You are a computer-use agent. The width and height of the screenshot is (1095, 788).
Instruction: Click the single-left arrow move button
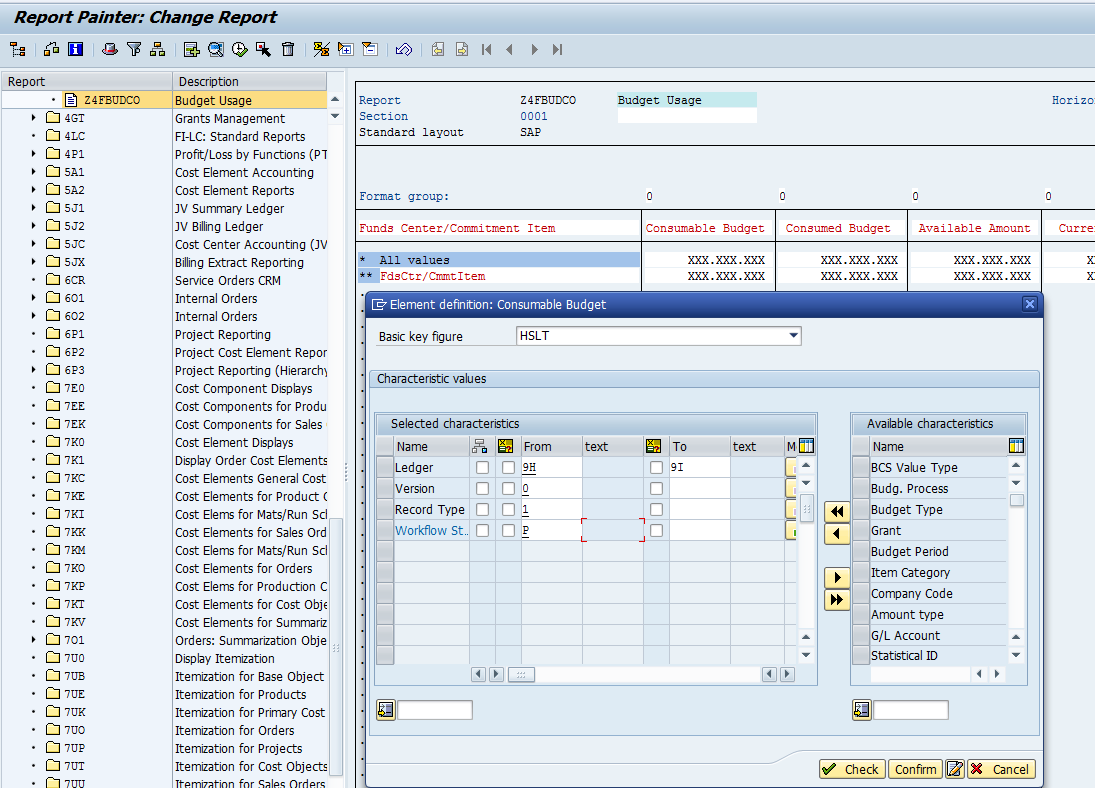(837, 534)
